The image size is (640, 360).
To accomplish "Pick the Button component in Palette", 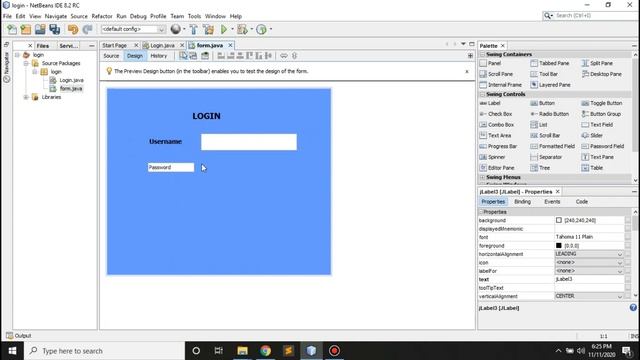I will click(542, 103).
